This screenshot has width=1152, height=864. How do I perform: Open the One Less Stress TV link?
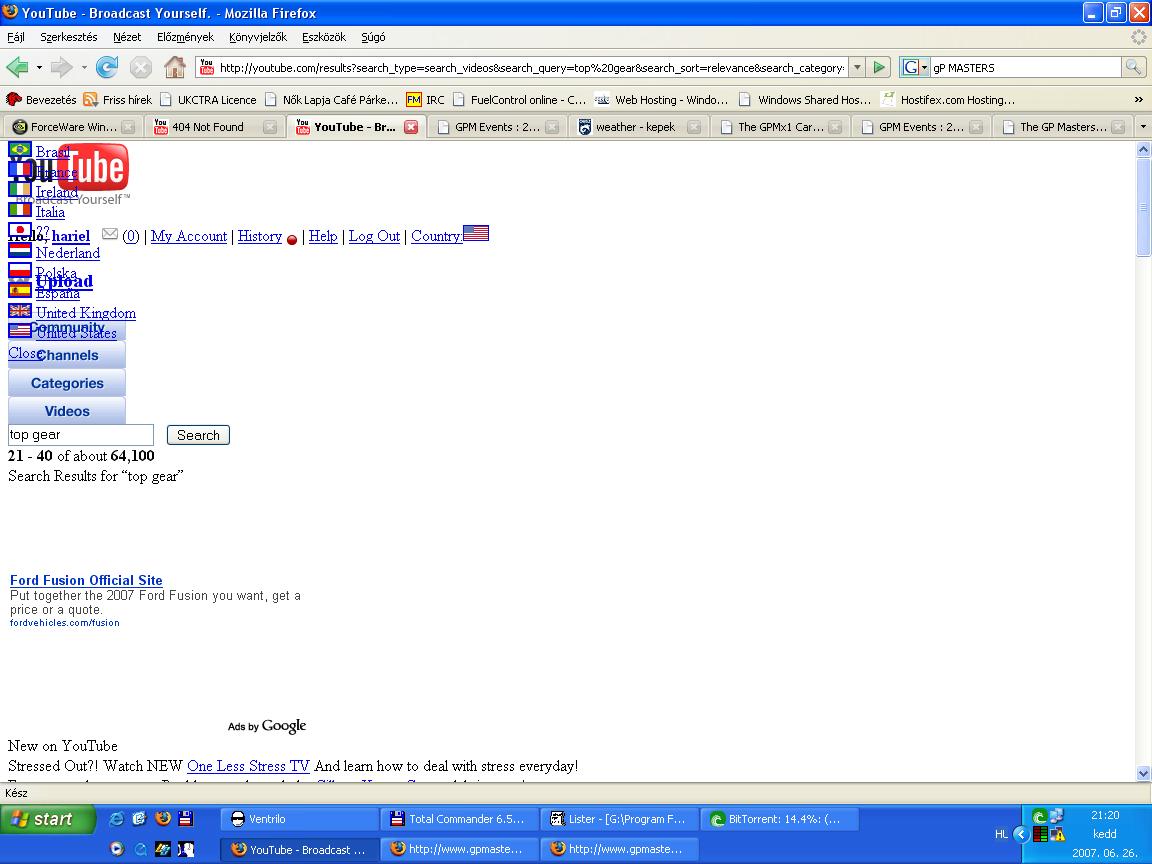pos(248,766)
